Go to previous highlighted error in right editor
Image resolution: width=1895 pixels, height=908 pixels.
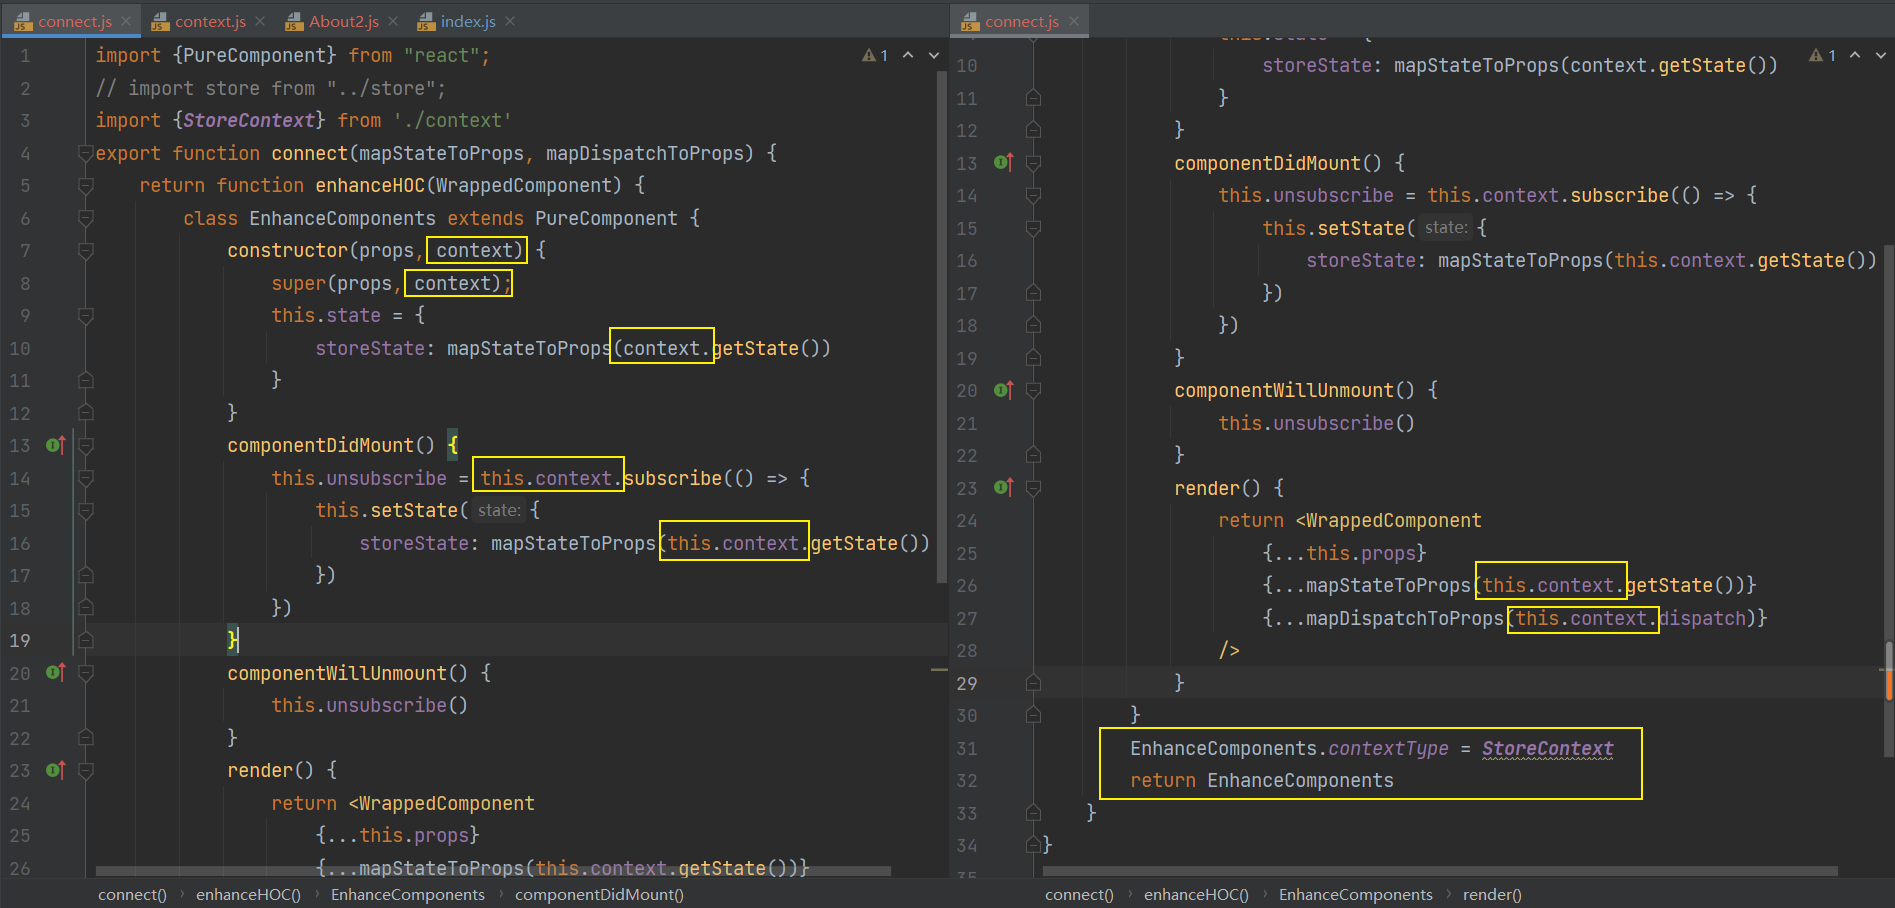coord(1855,56)
